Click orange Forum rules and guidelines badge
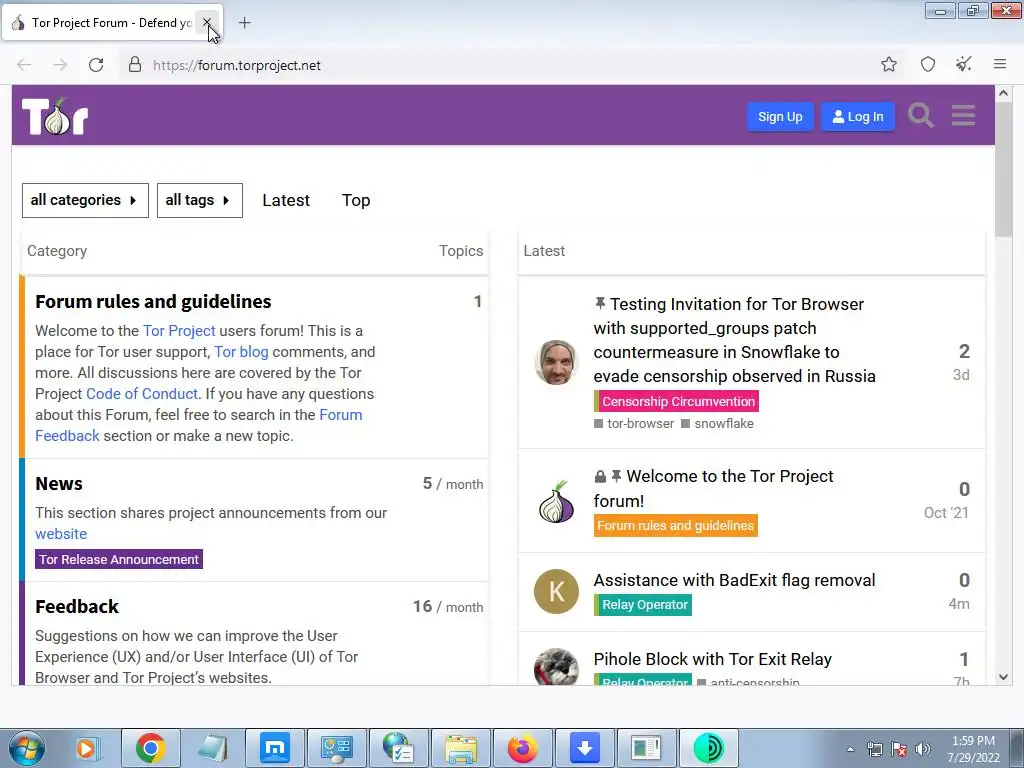This screenshot has height=768, width=1024. (x=676, y=526)
